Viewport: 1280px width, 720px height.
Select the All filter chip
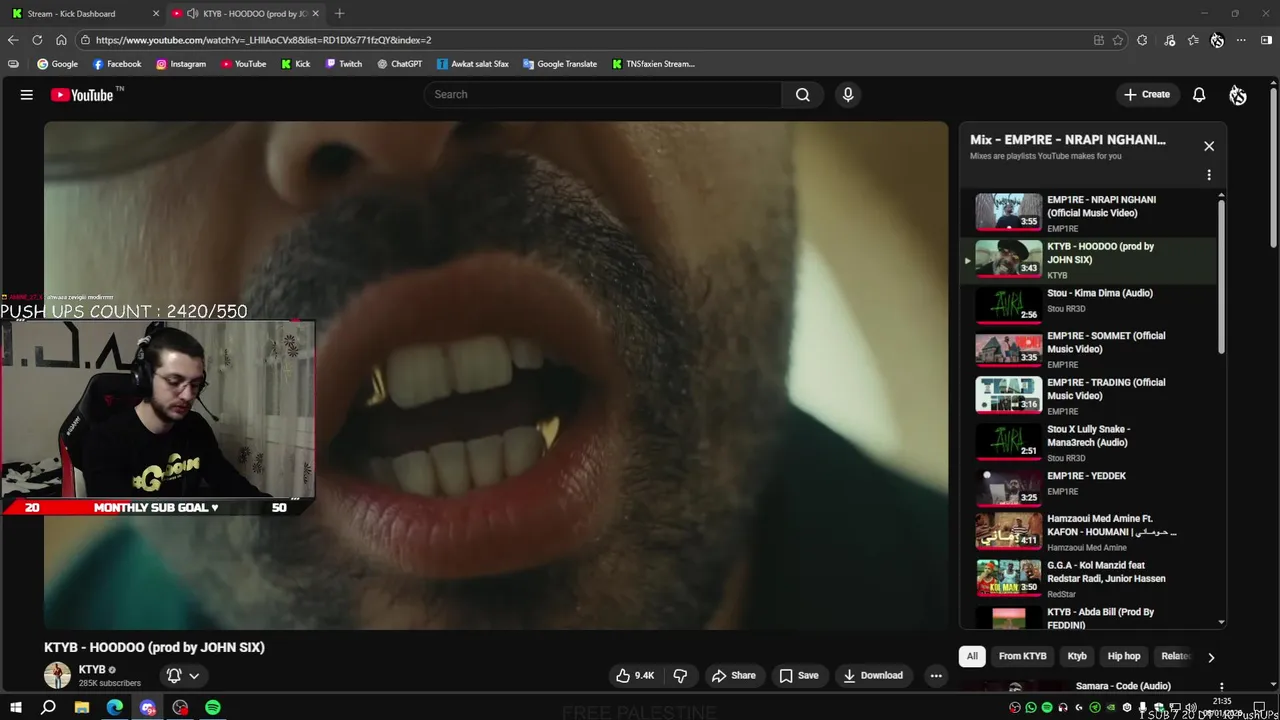972,657
